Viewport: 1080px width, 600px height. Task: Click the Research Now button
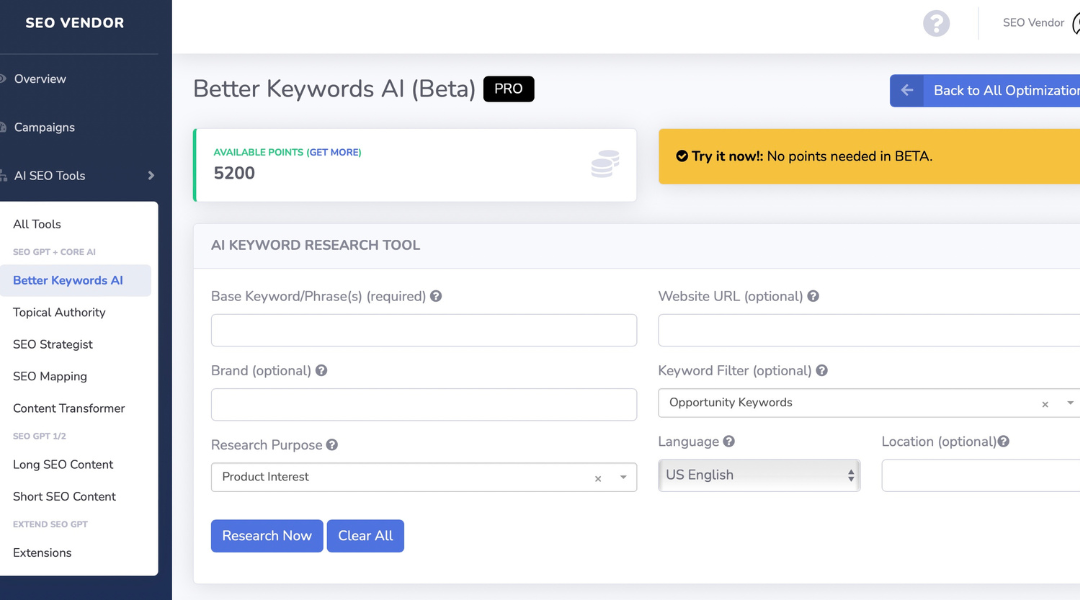(x=267, y=536)
